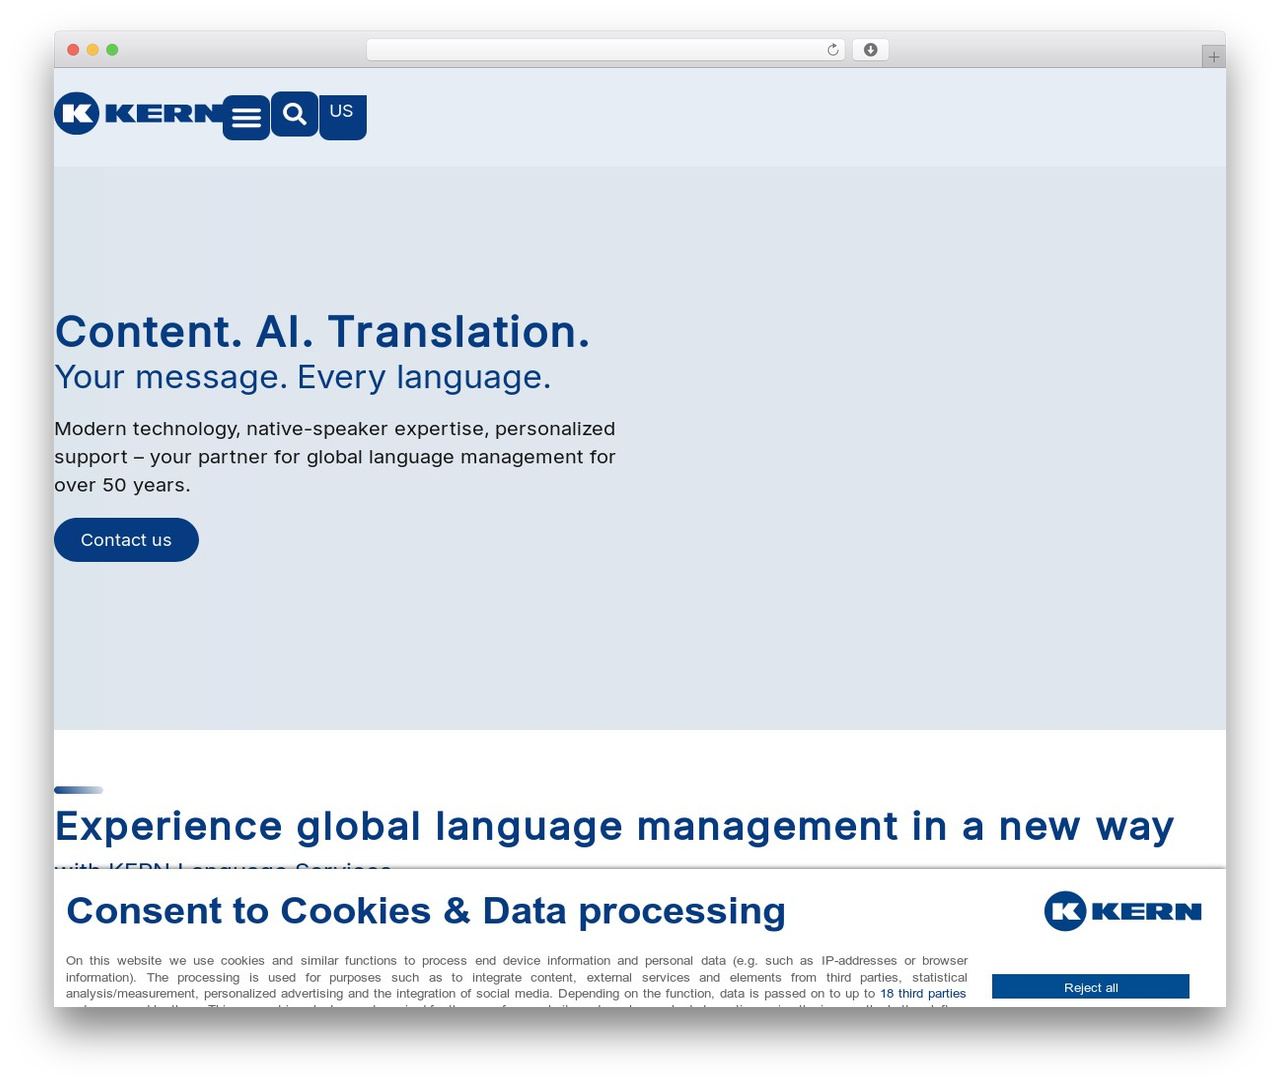The width and height of the screenshot is (1280, 1084).
Task: Focus the browser address bar
Action: [605, 50]
